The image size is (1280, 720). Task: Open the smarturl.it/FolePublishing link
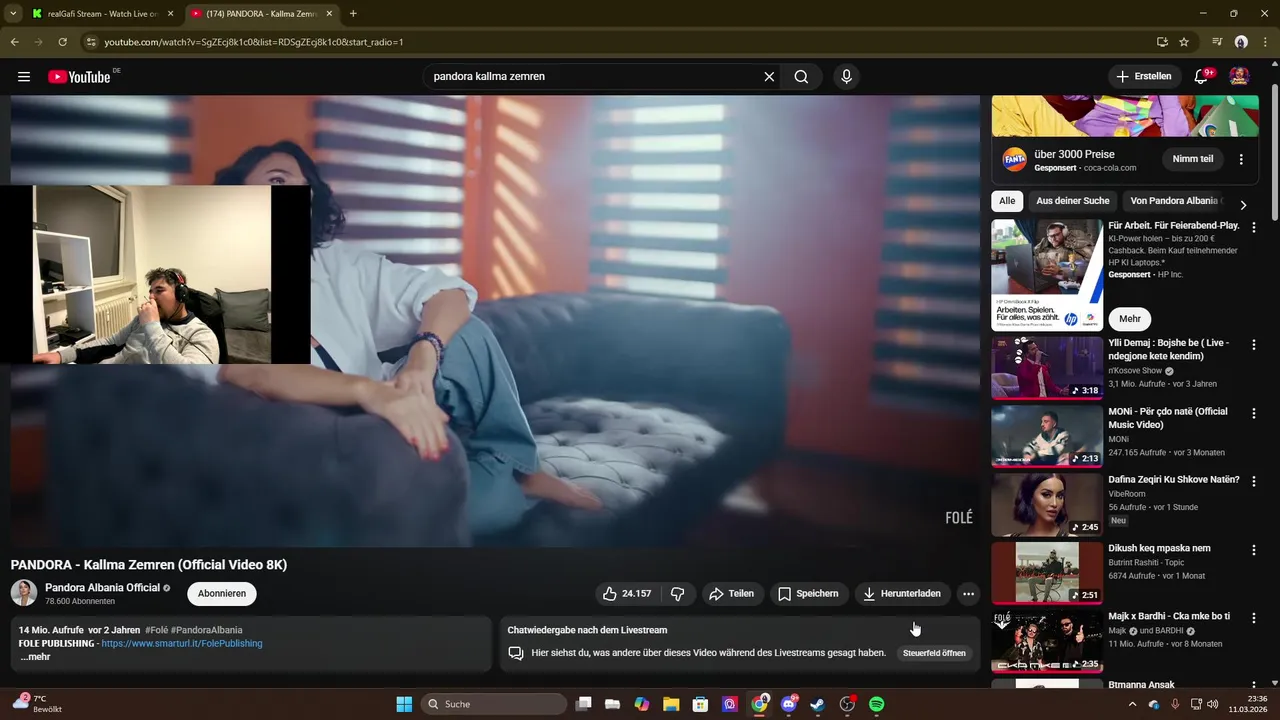coord(182,644)
